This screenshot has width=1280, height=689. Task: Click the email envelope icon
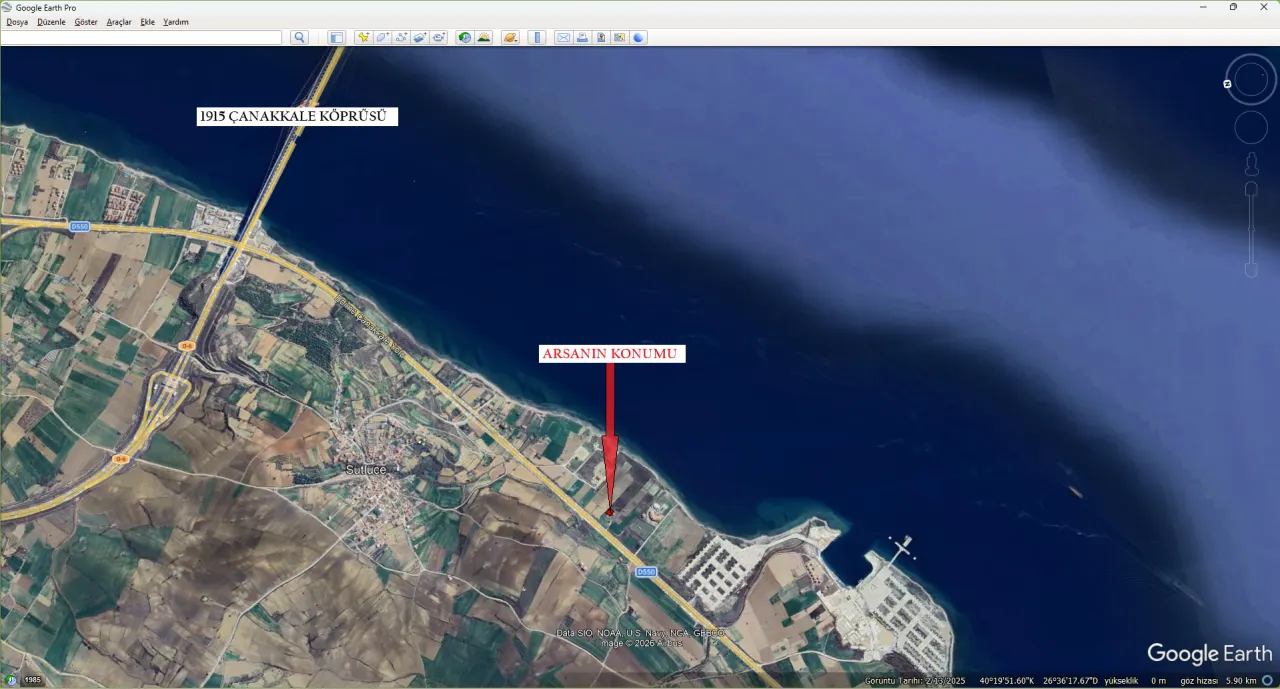coord(563,38)
